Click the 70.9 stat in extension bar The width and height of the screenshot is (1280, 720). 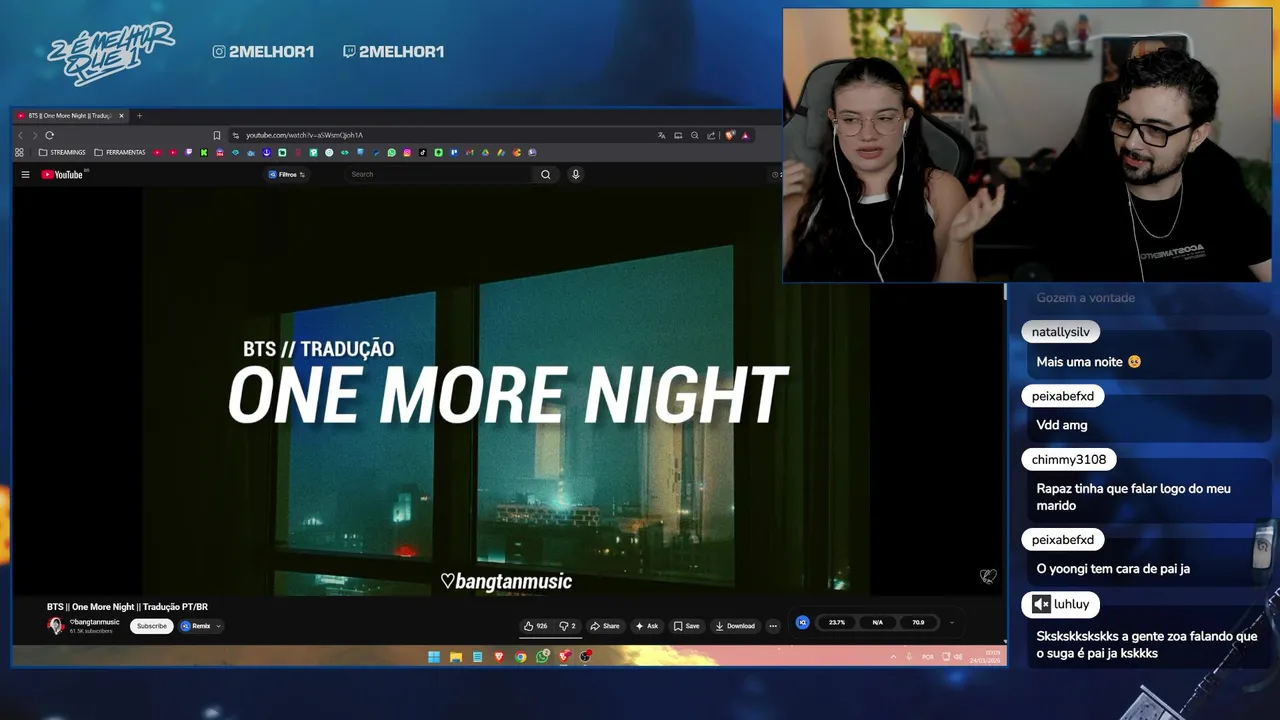click(x=918, y=622)
